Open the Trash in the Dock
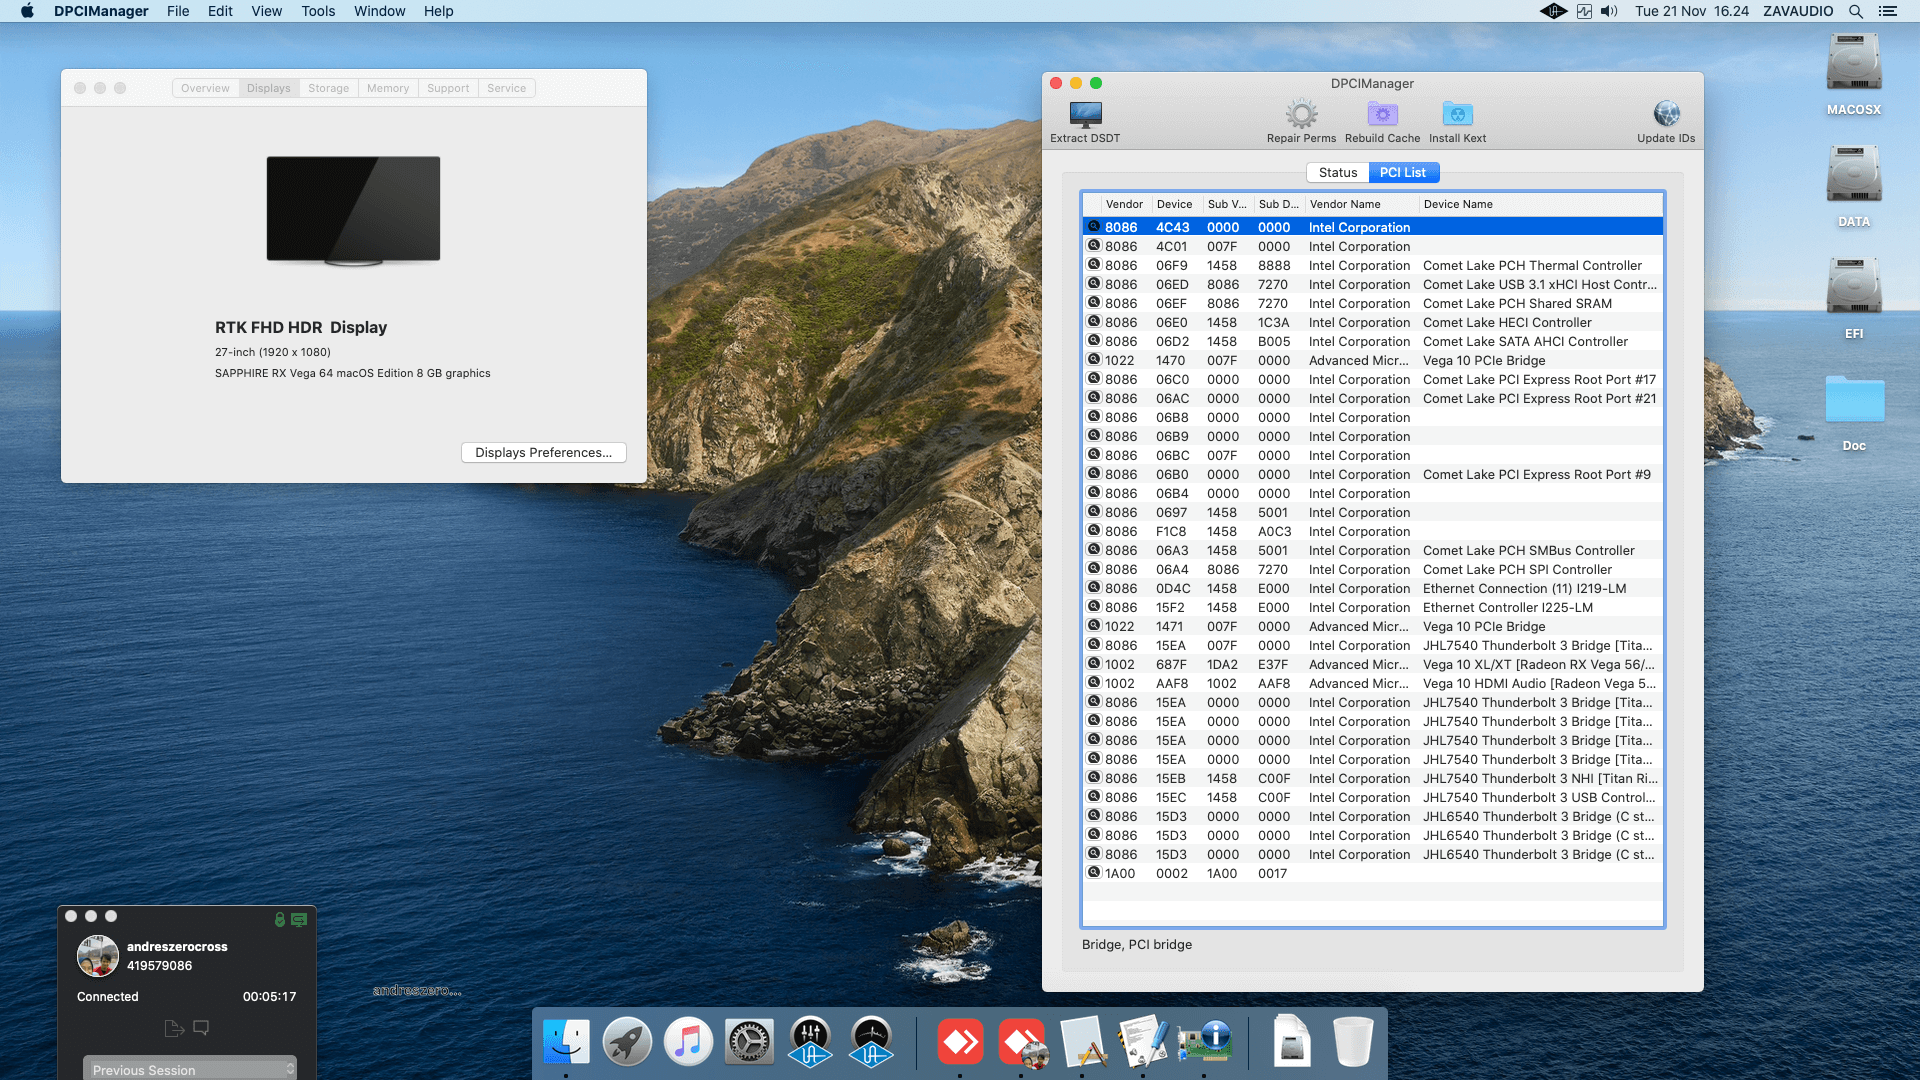 (1353, 1042)
